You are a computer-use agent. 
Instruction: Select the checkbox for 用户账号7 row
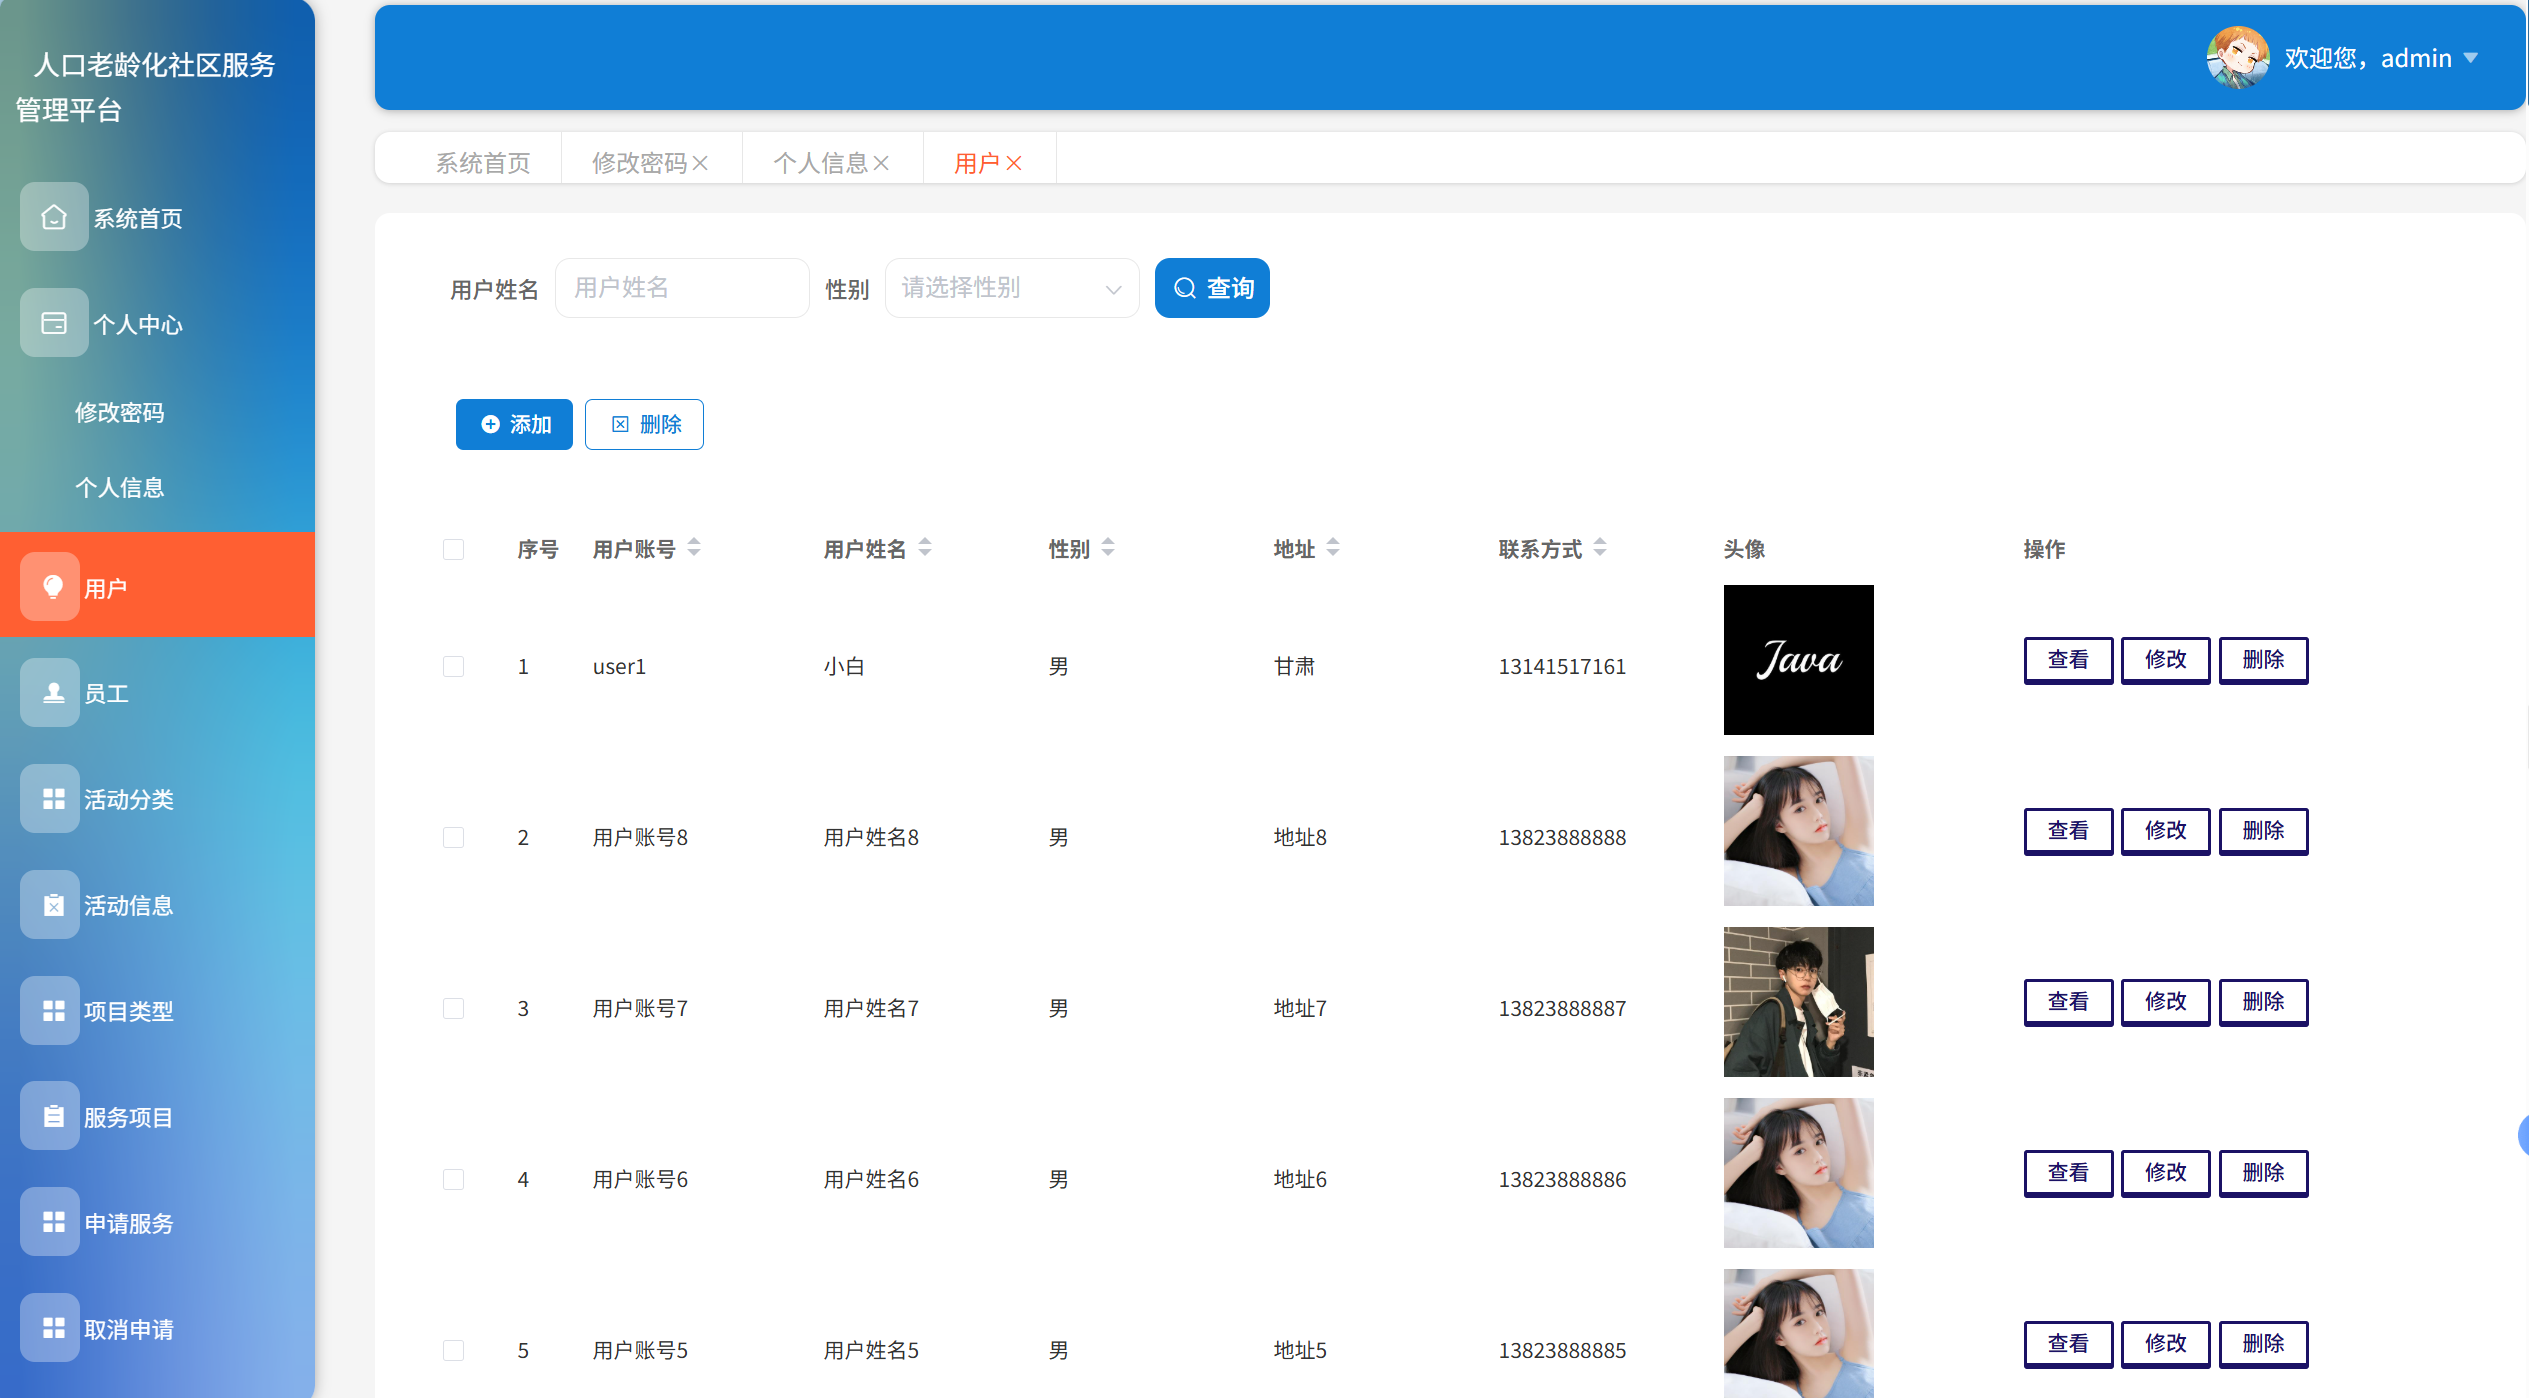click(x=453, y=1008)
